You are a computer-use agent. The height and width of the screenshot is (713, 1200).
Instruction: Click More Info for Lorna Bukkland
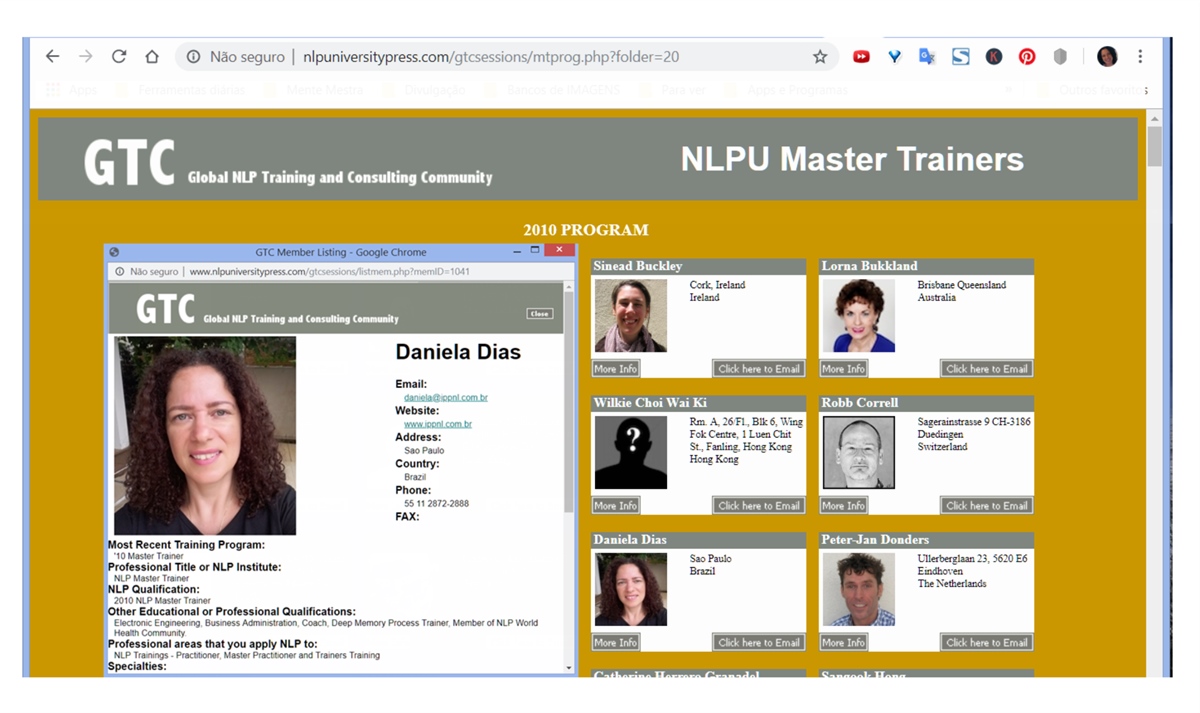[x=843, y=369]
